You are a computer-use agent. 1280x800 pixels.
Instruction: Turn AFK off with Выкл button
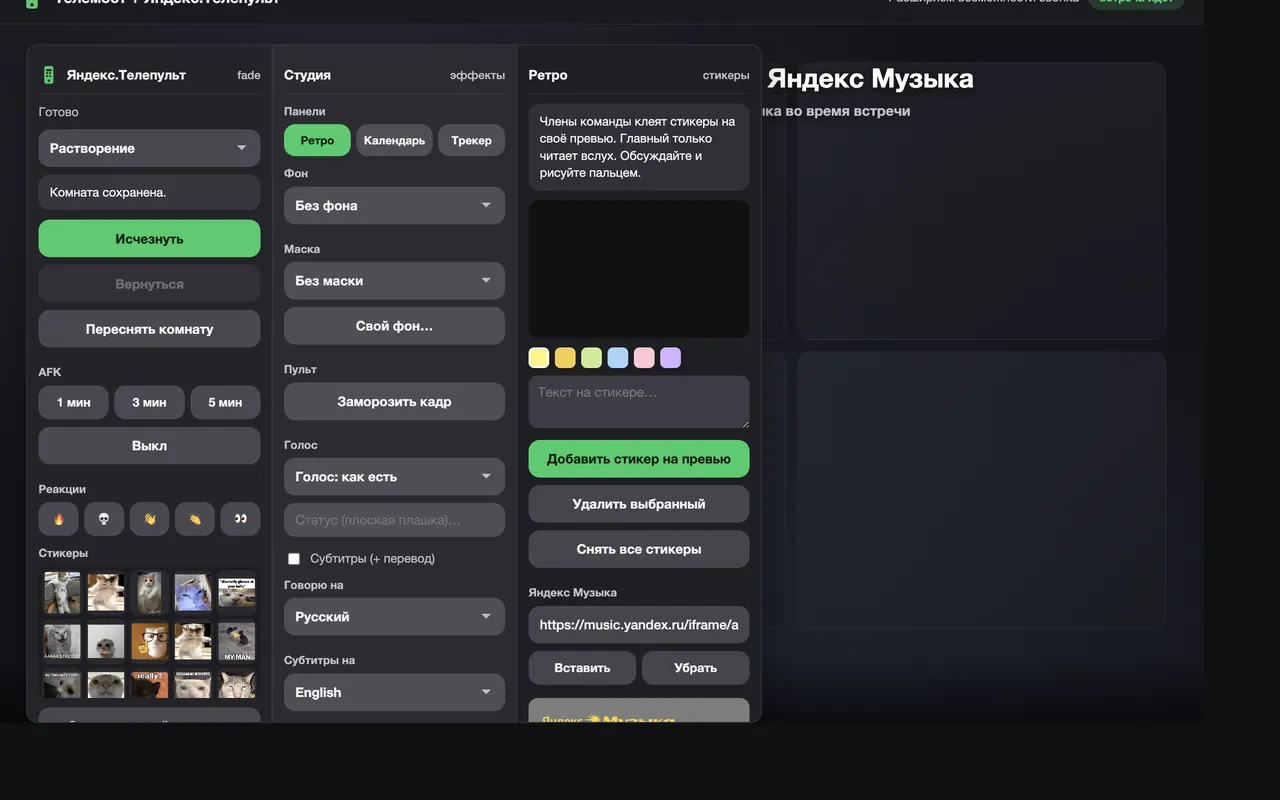click(x=149, y=446)
